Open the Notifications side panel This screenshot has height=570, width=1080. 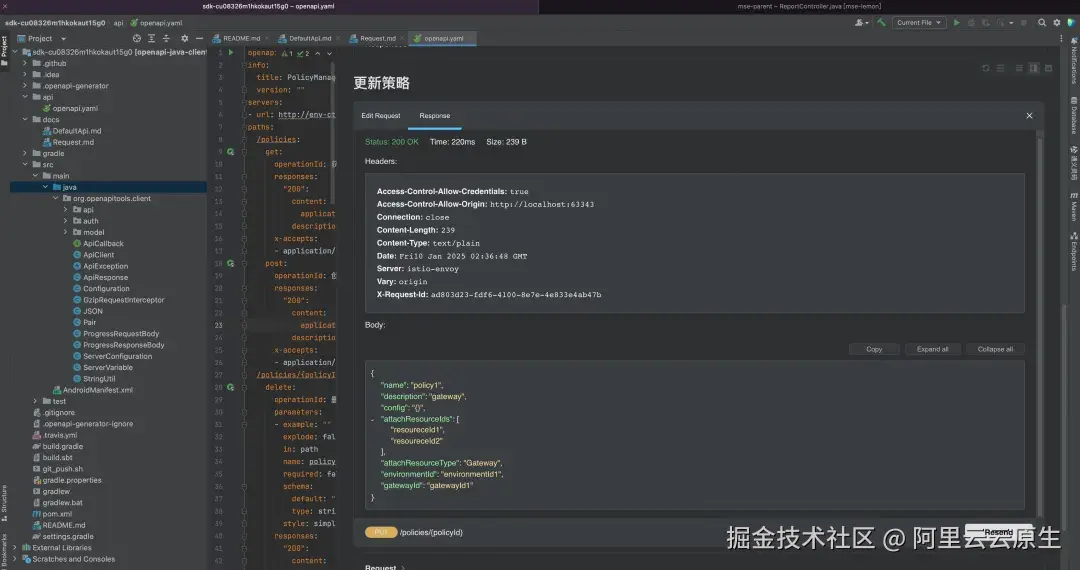[x=1074, y=61]
